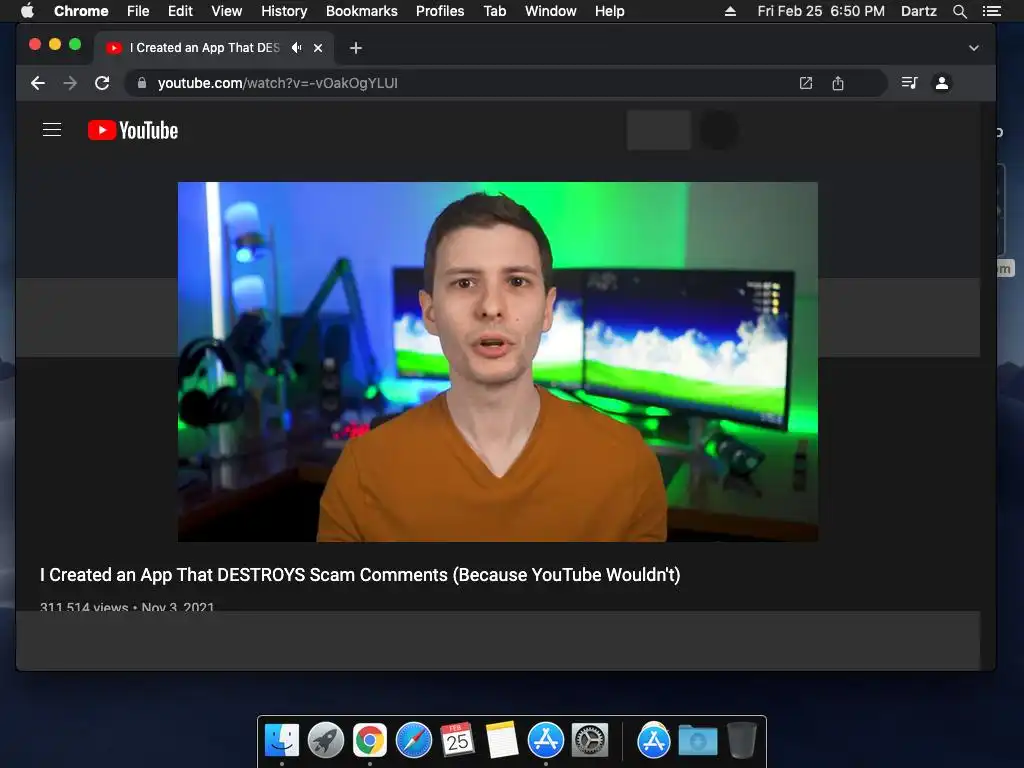Open the Chrome profile avatar
1024x768 pixels.
click(x=942, y=83)
